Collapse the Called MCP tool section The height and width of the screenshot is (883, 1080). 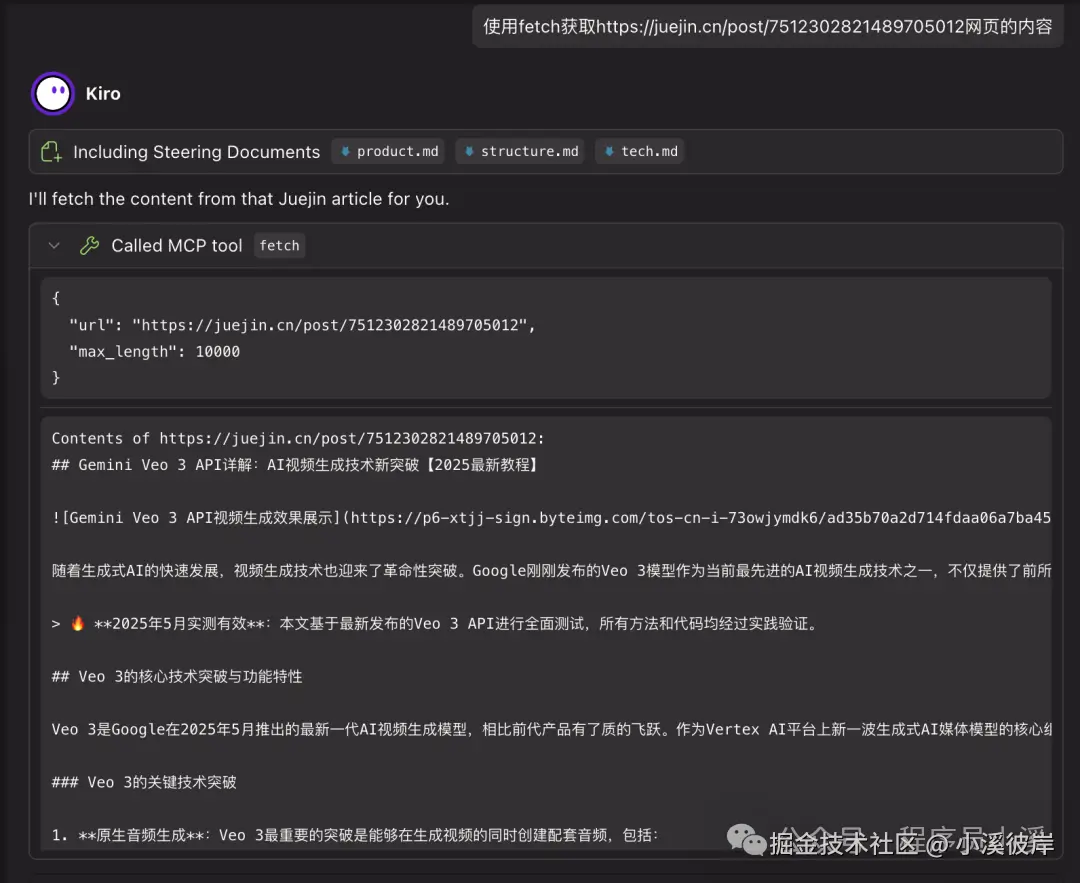pyautogui.click(x=54, y=245)
